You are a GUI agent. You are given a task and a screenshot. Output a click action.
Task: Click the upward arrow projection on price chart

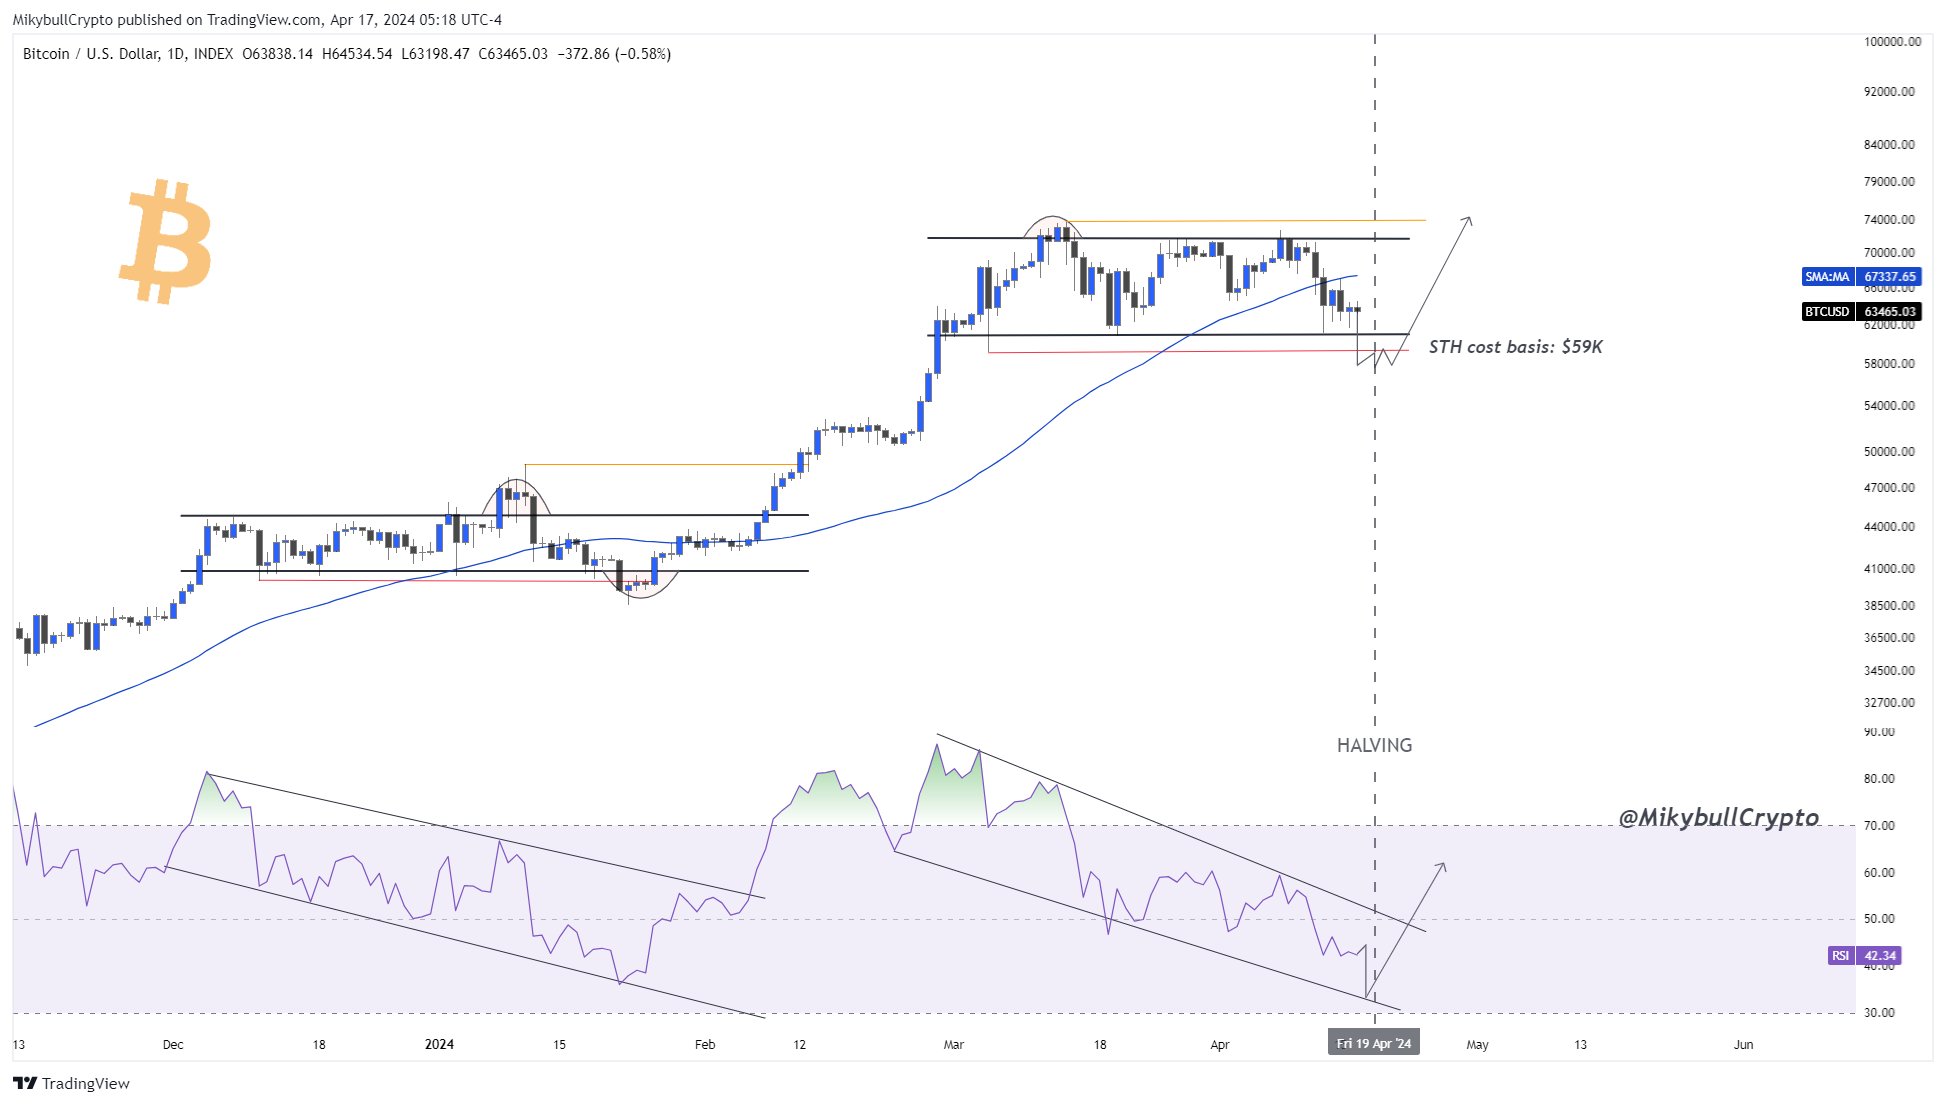[x=1440, y=272]
